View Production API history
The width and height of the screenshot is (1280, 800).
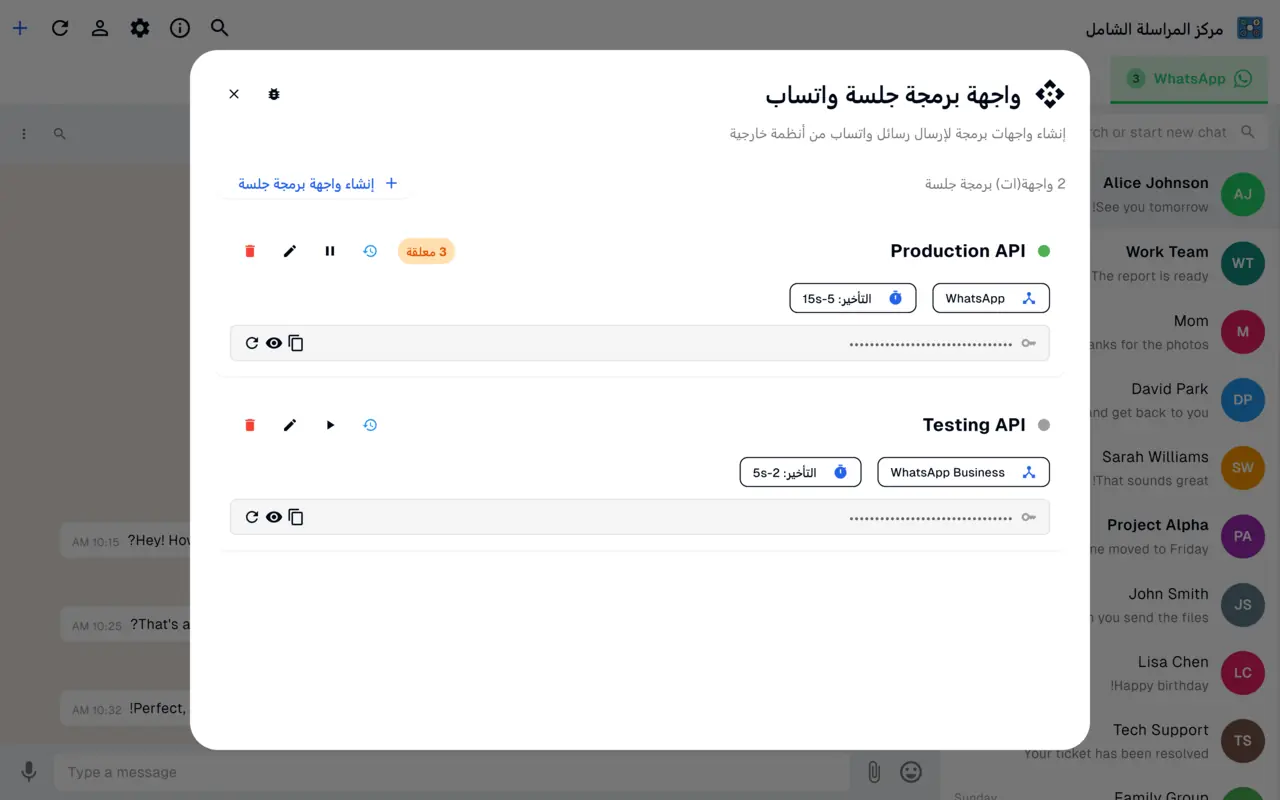(370, 251)
